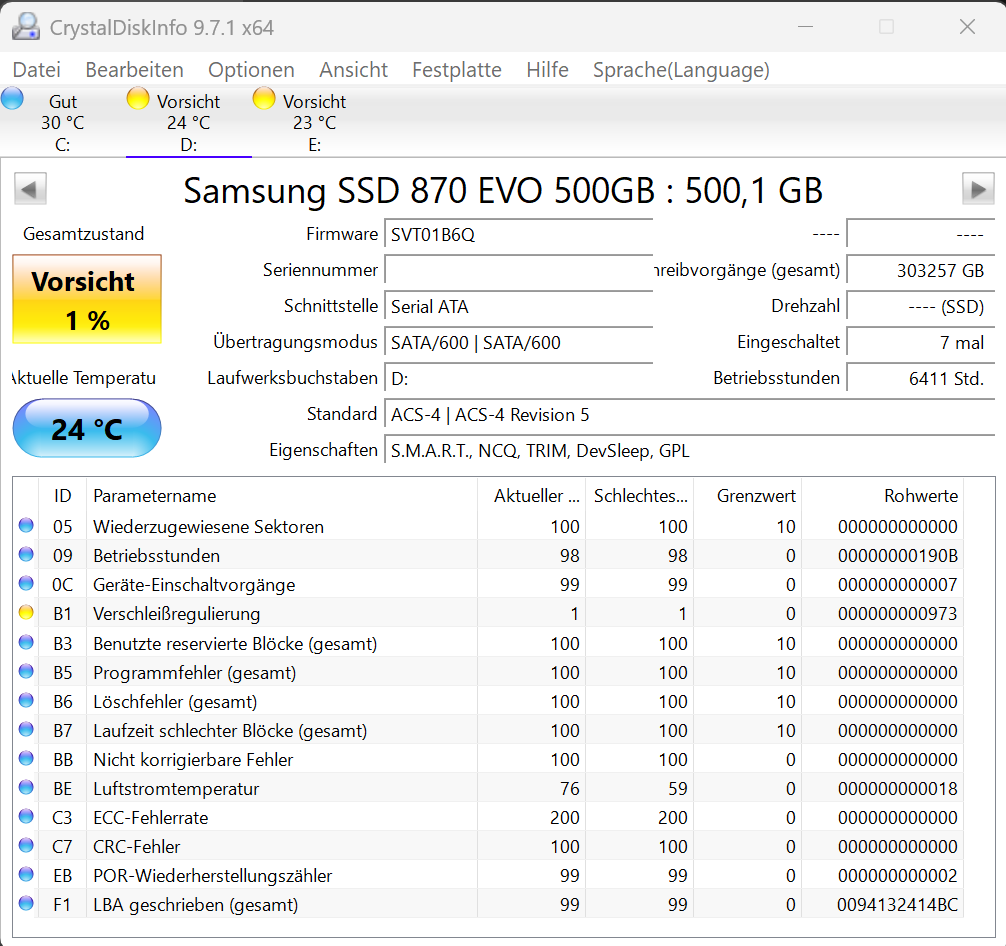Click status dot of Luftstromtemperatur row

tap(26, 787)
